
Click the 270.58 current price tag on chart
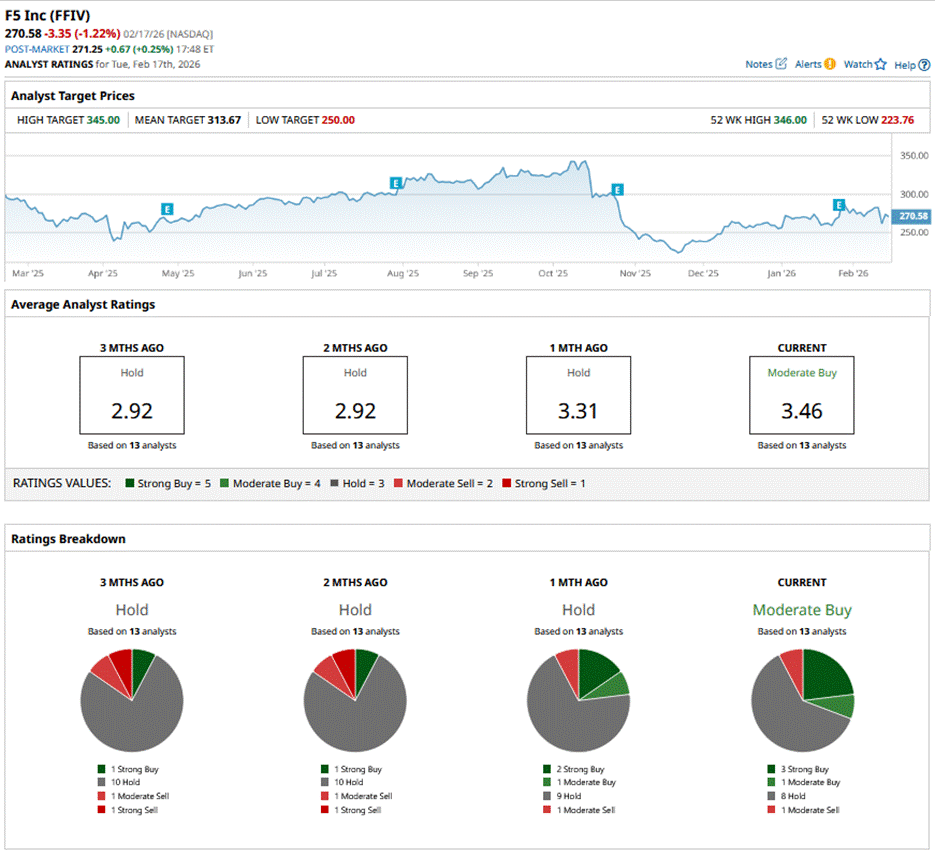[x=913, y=216]
